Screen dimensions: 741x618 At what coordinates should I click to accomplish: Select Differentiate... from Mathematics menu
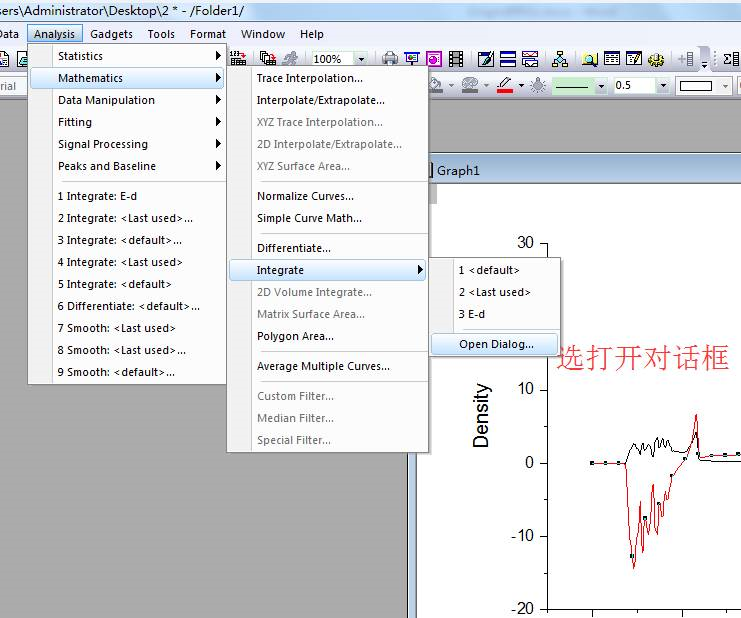pos(293,248)
